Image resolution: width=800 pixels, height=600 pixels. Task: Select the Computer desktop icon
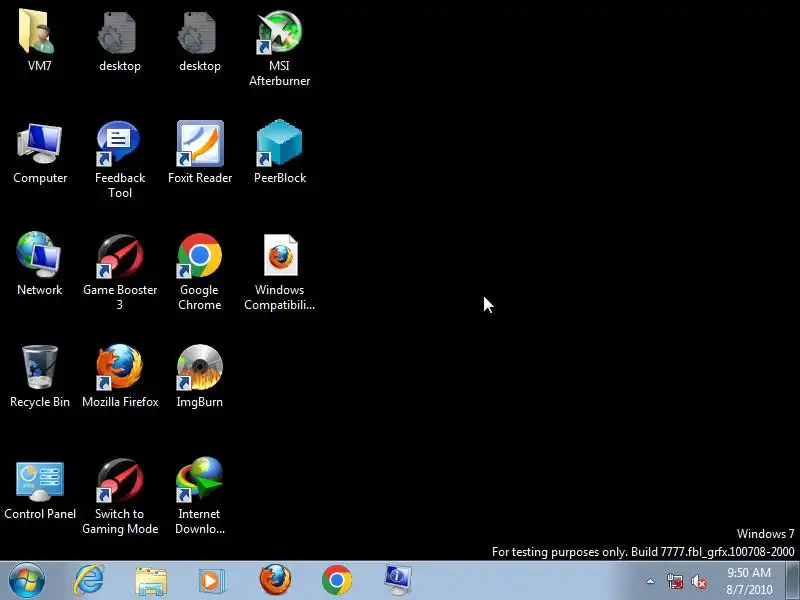[40, 145]
